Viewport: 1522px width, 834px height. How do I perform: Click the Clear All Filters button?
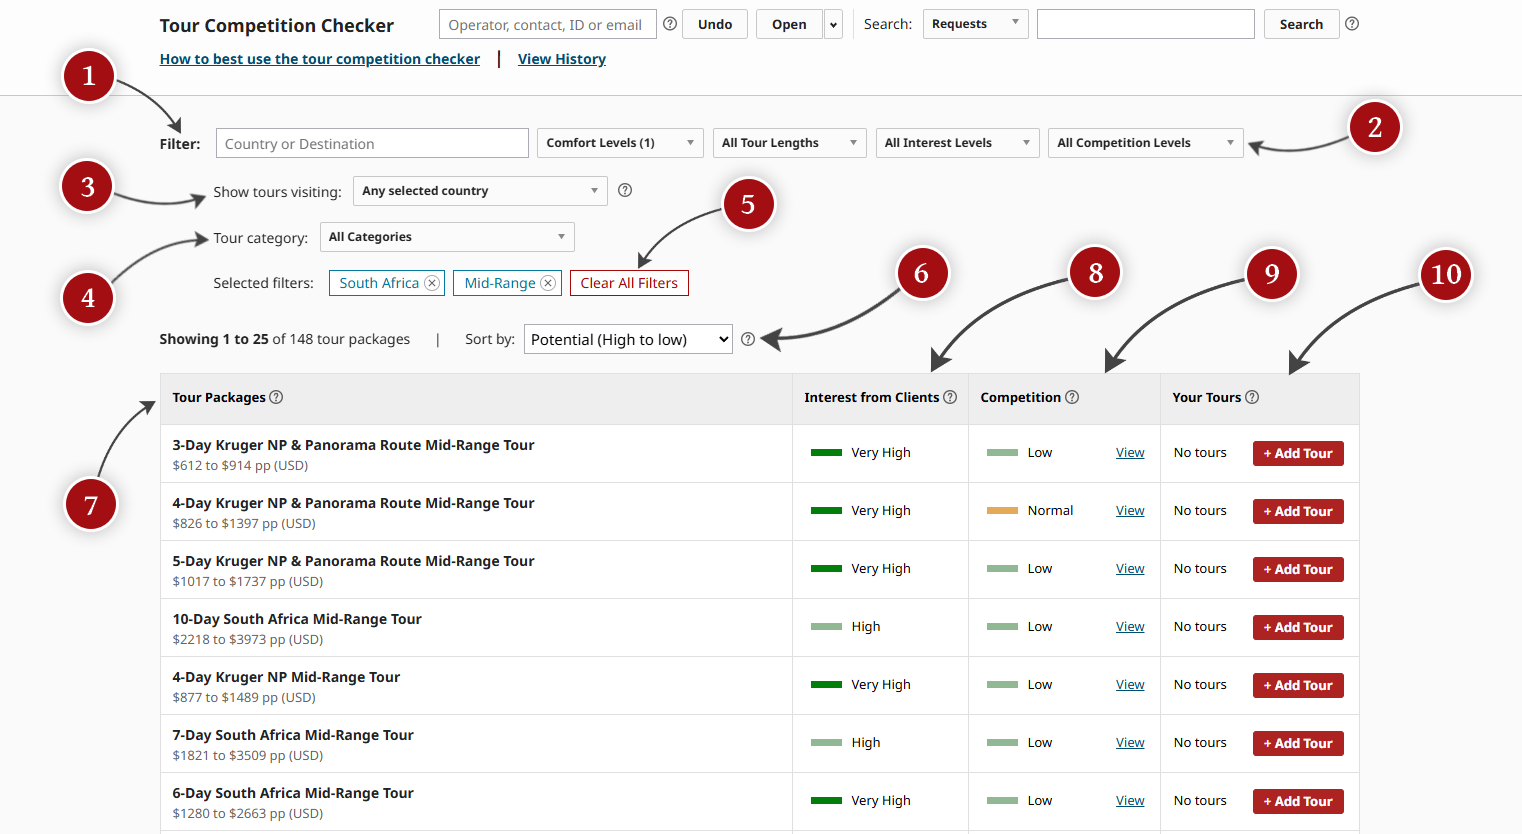pos(629,283)
